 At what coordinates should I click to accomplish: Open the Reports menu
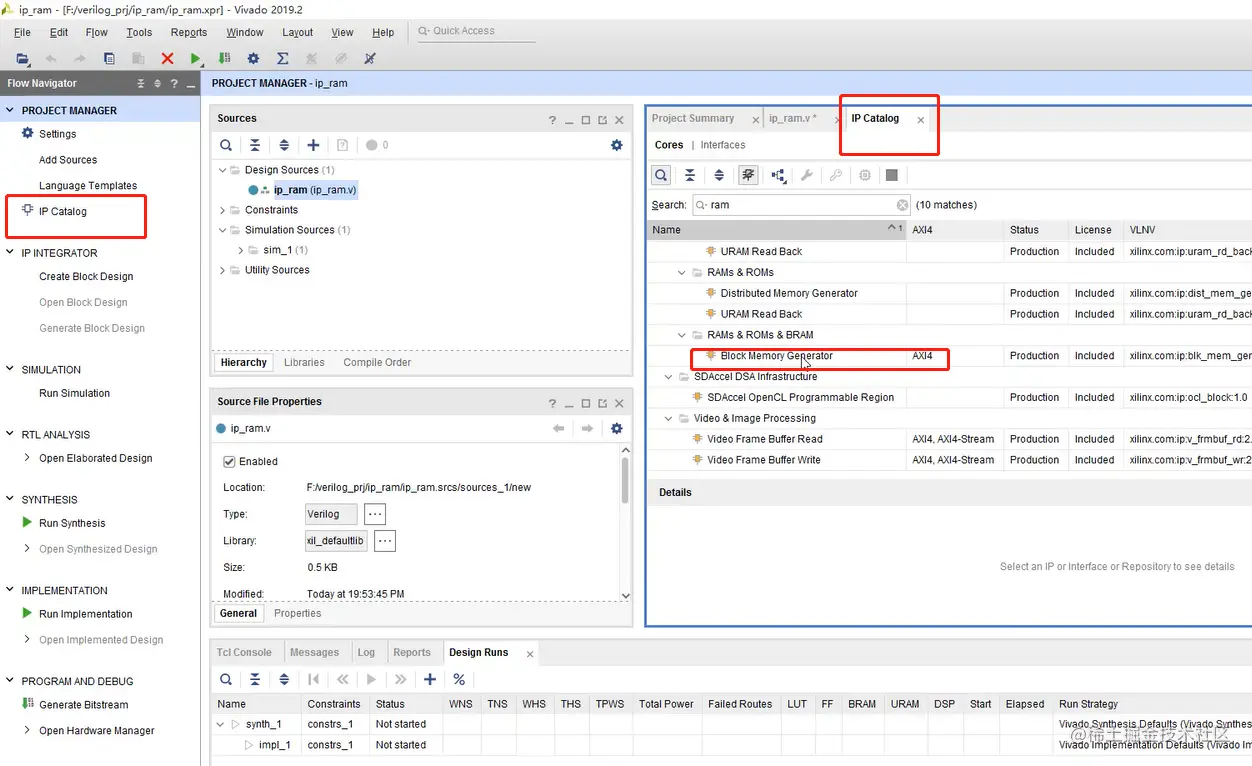[x=189, y=32]
